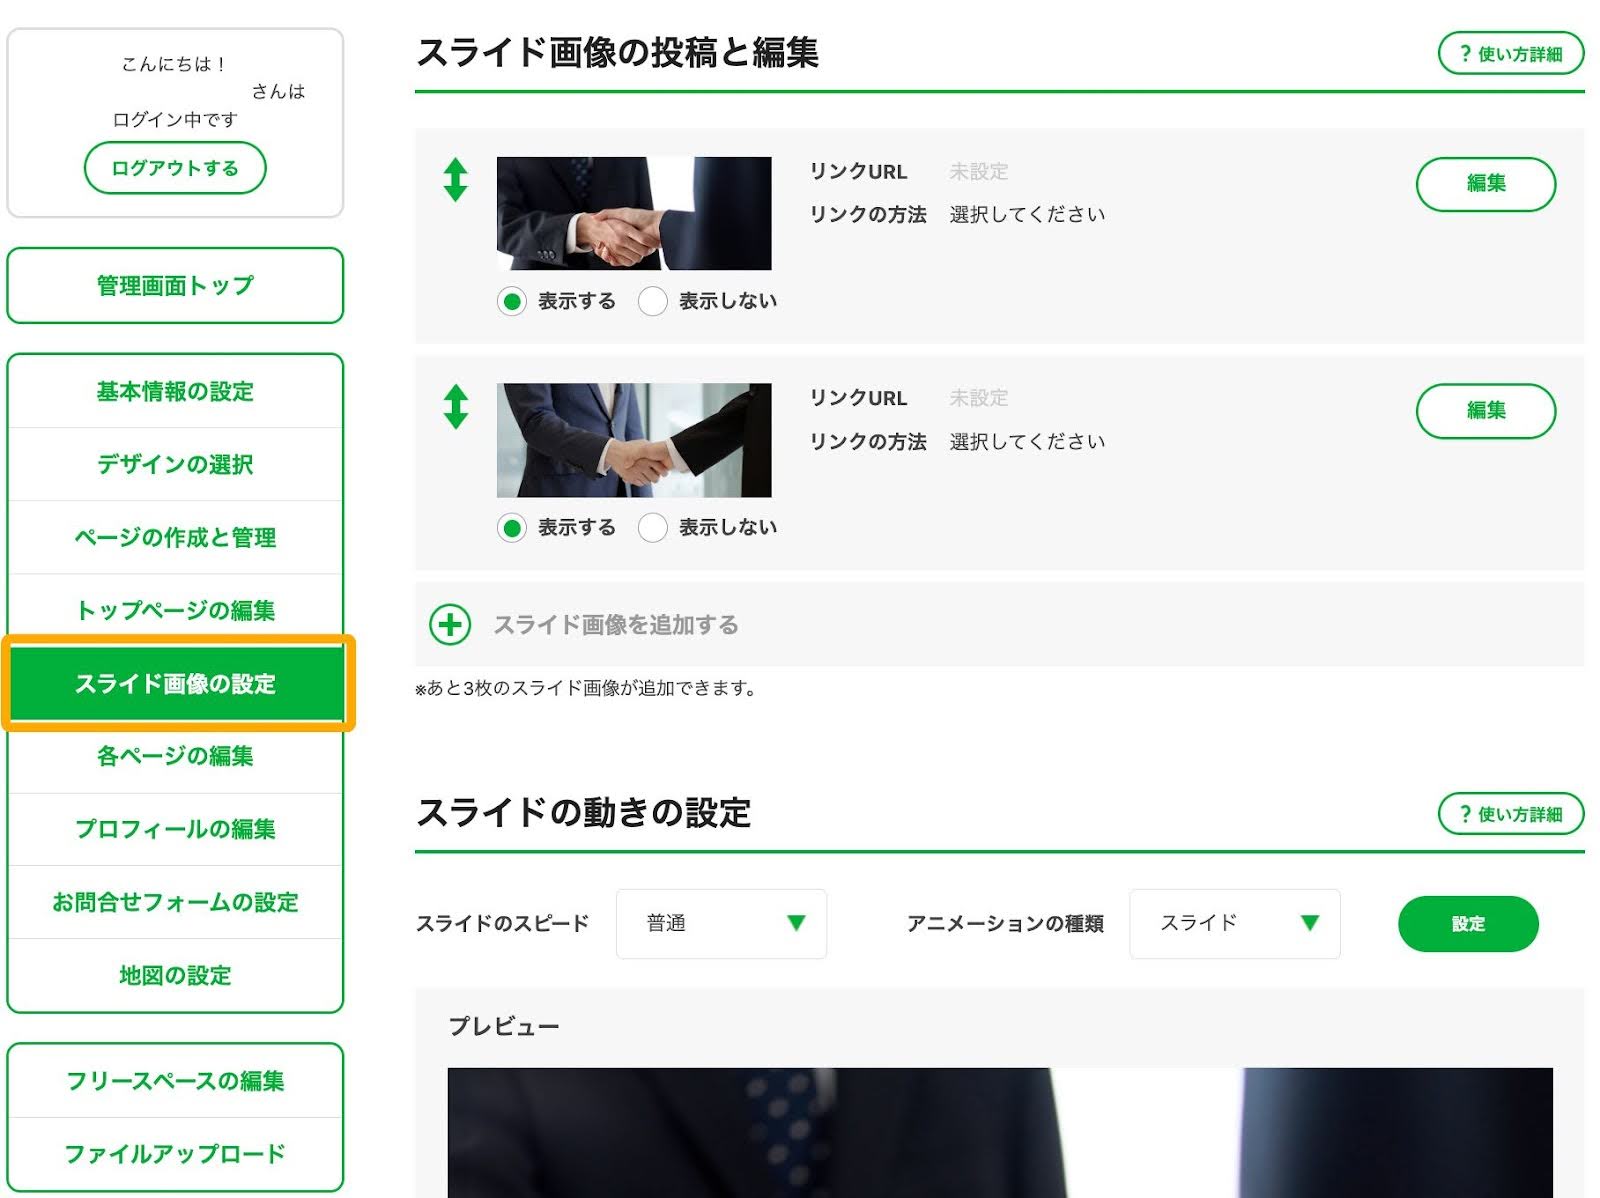Click 選択してください of the first slide

coord(1027,215)
